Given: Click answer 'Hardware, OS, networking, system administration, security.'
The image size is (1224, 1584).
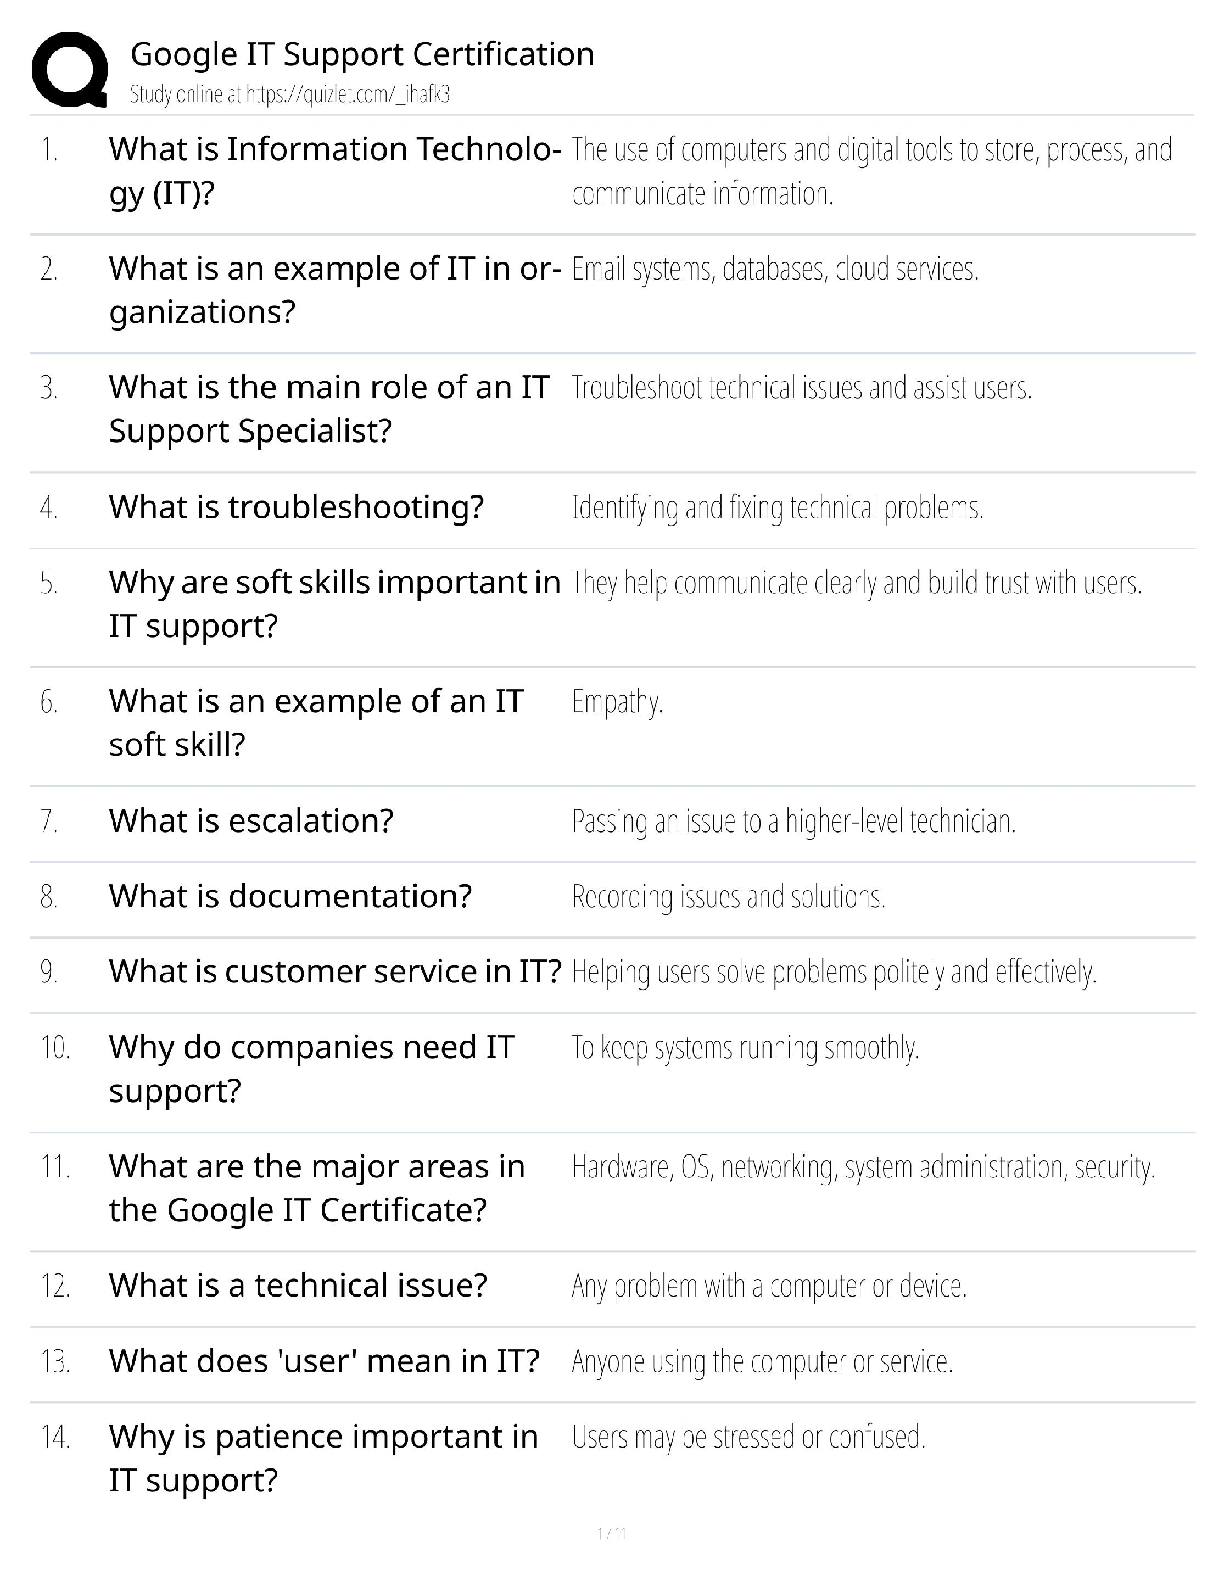Looking at the screenshot, I should [863, 1167].
